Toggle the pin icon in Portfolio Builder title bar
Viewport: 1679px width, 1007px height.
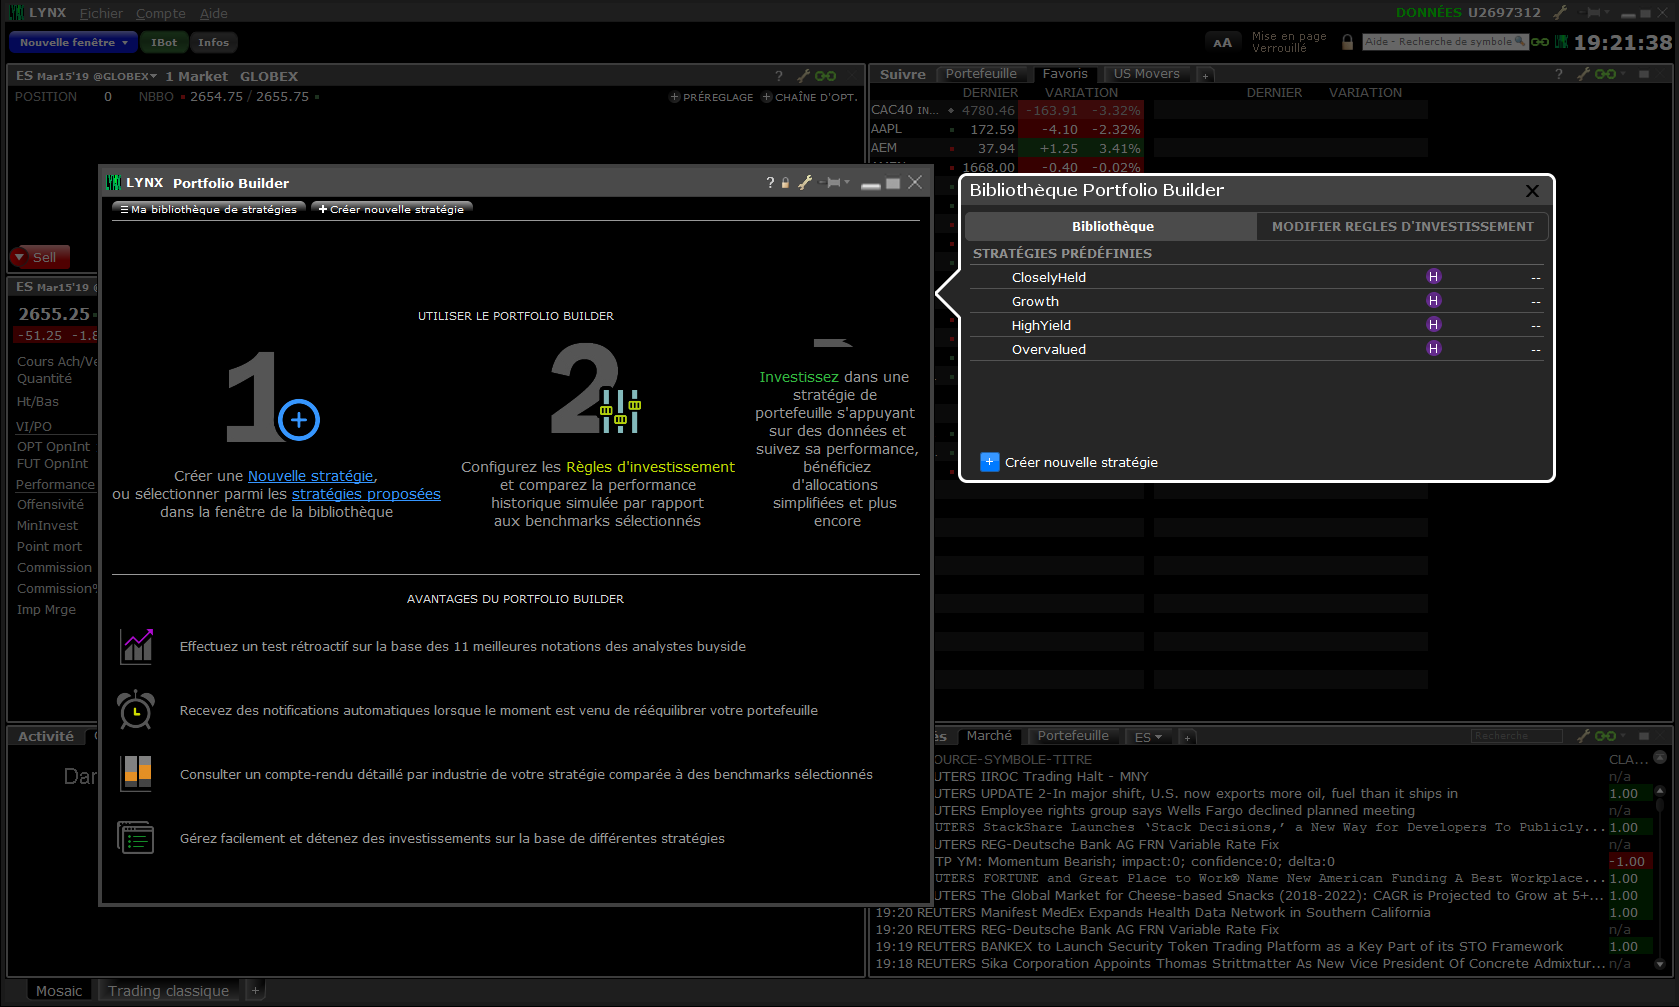tap(833, 183)
